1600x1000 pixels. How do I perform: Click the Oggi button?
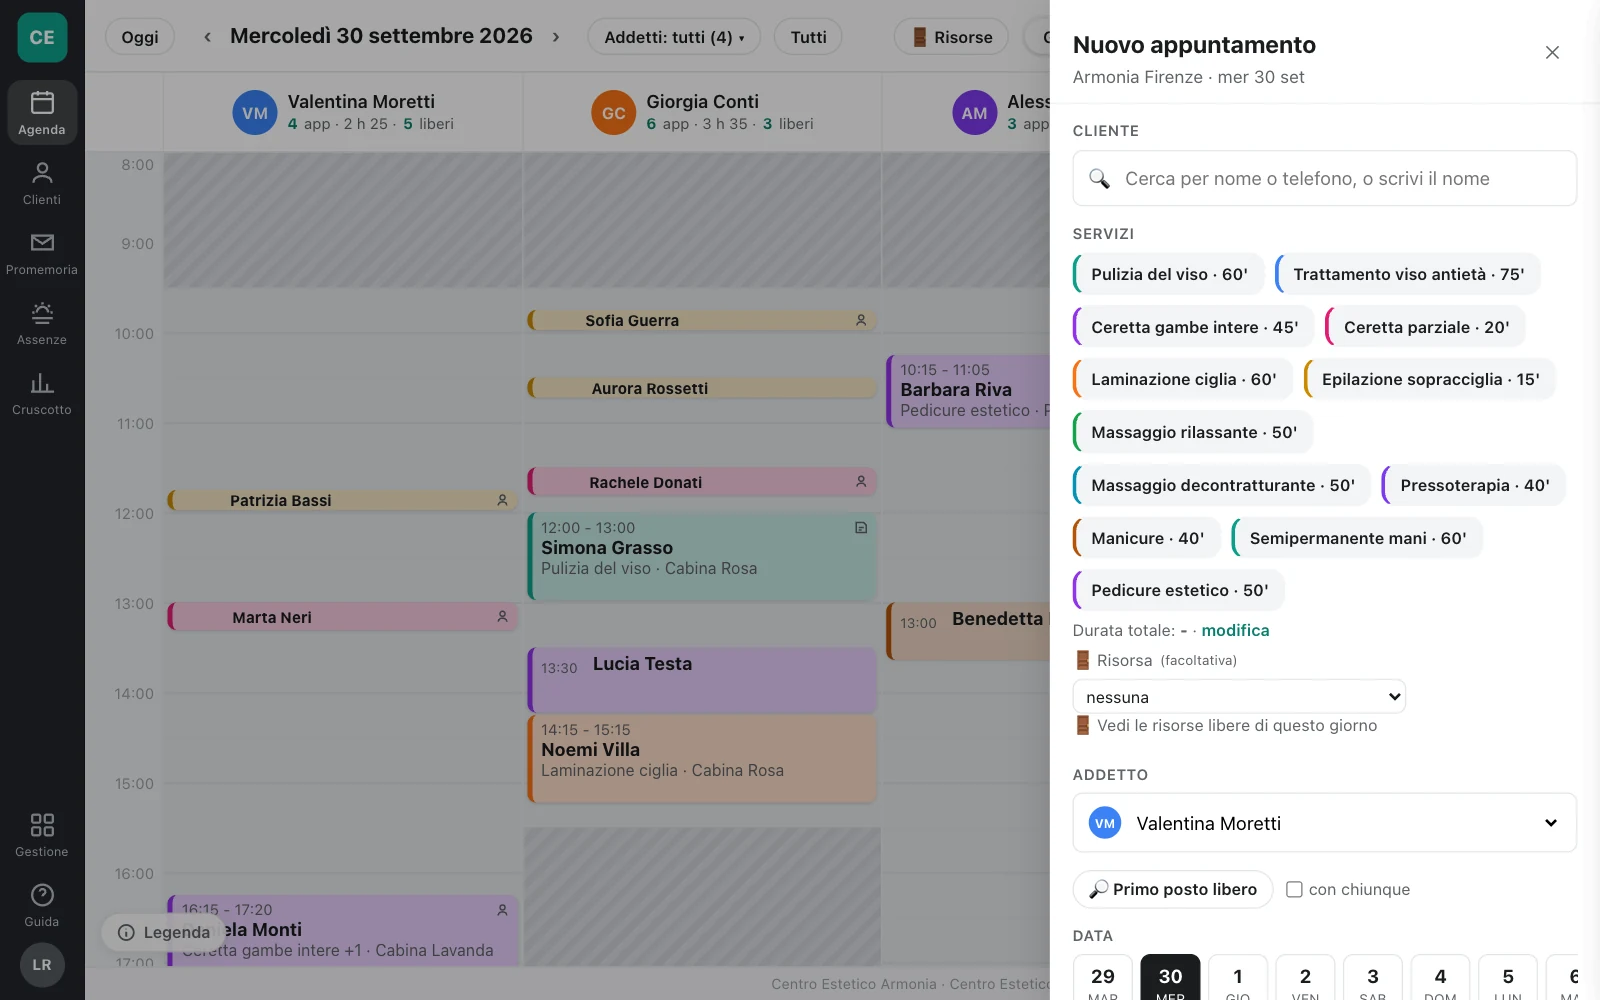pyautogui.click(x=140, y=37)
